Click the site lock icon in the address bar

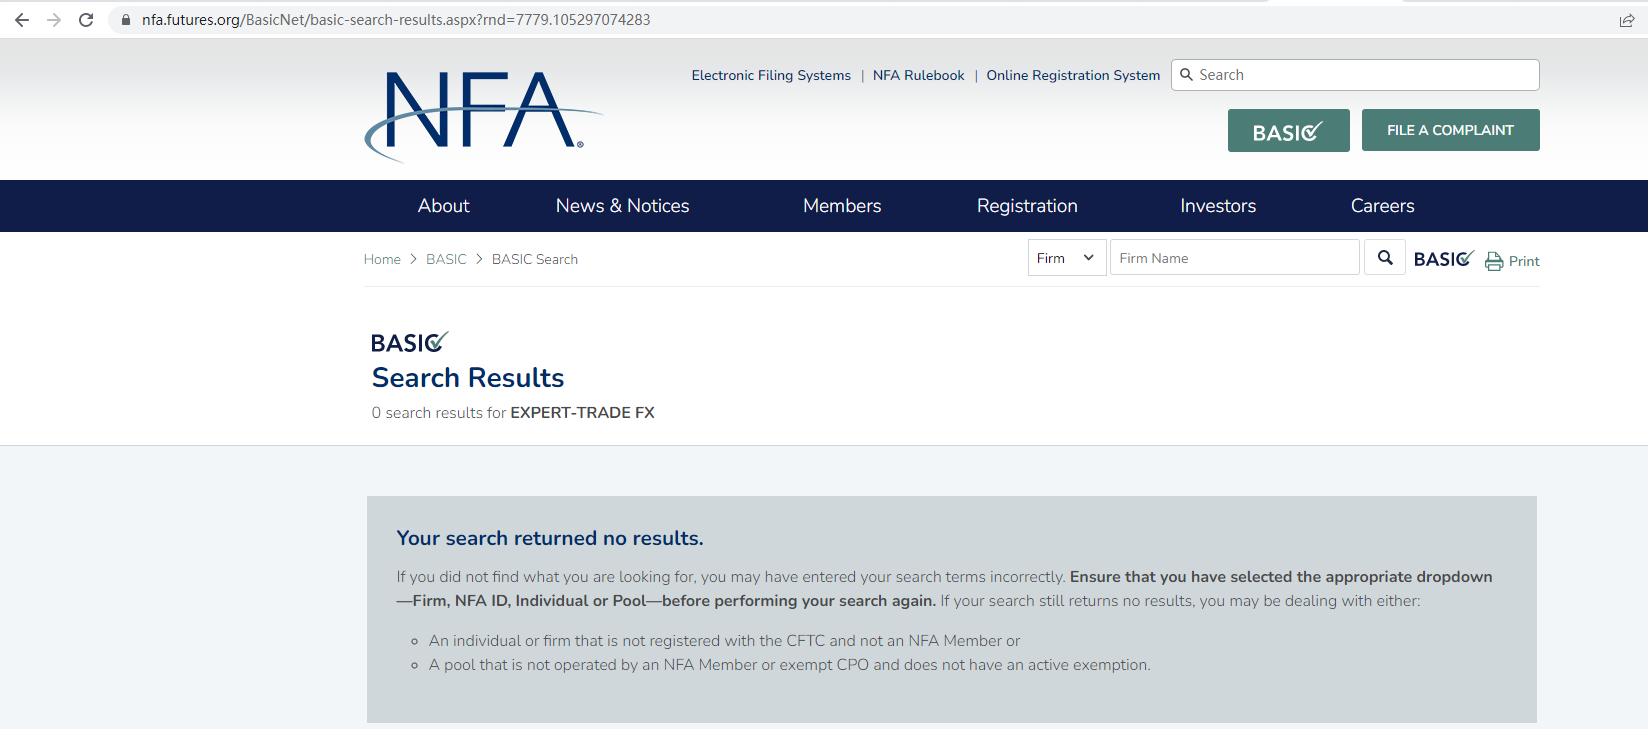pos(126,20)
